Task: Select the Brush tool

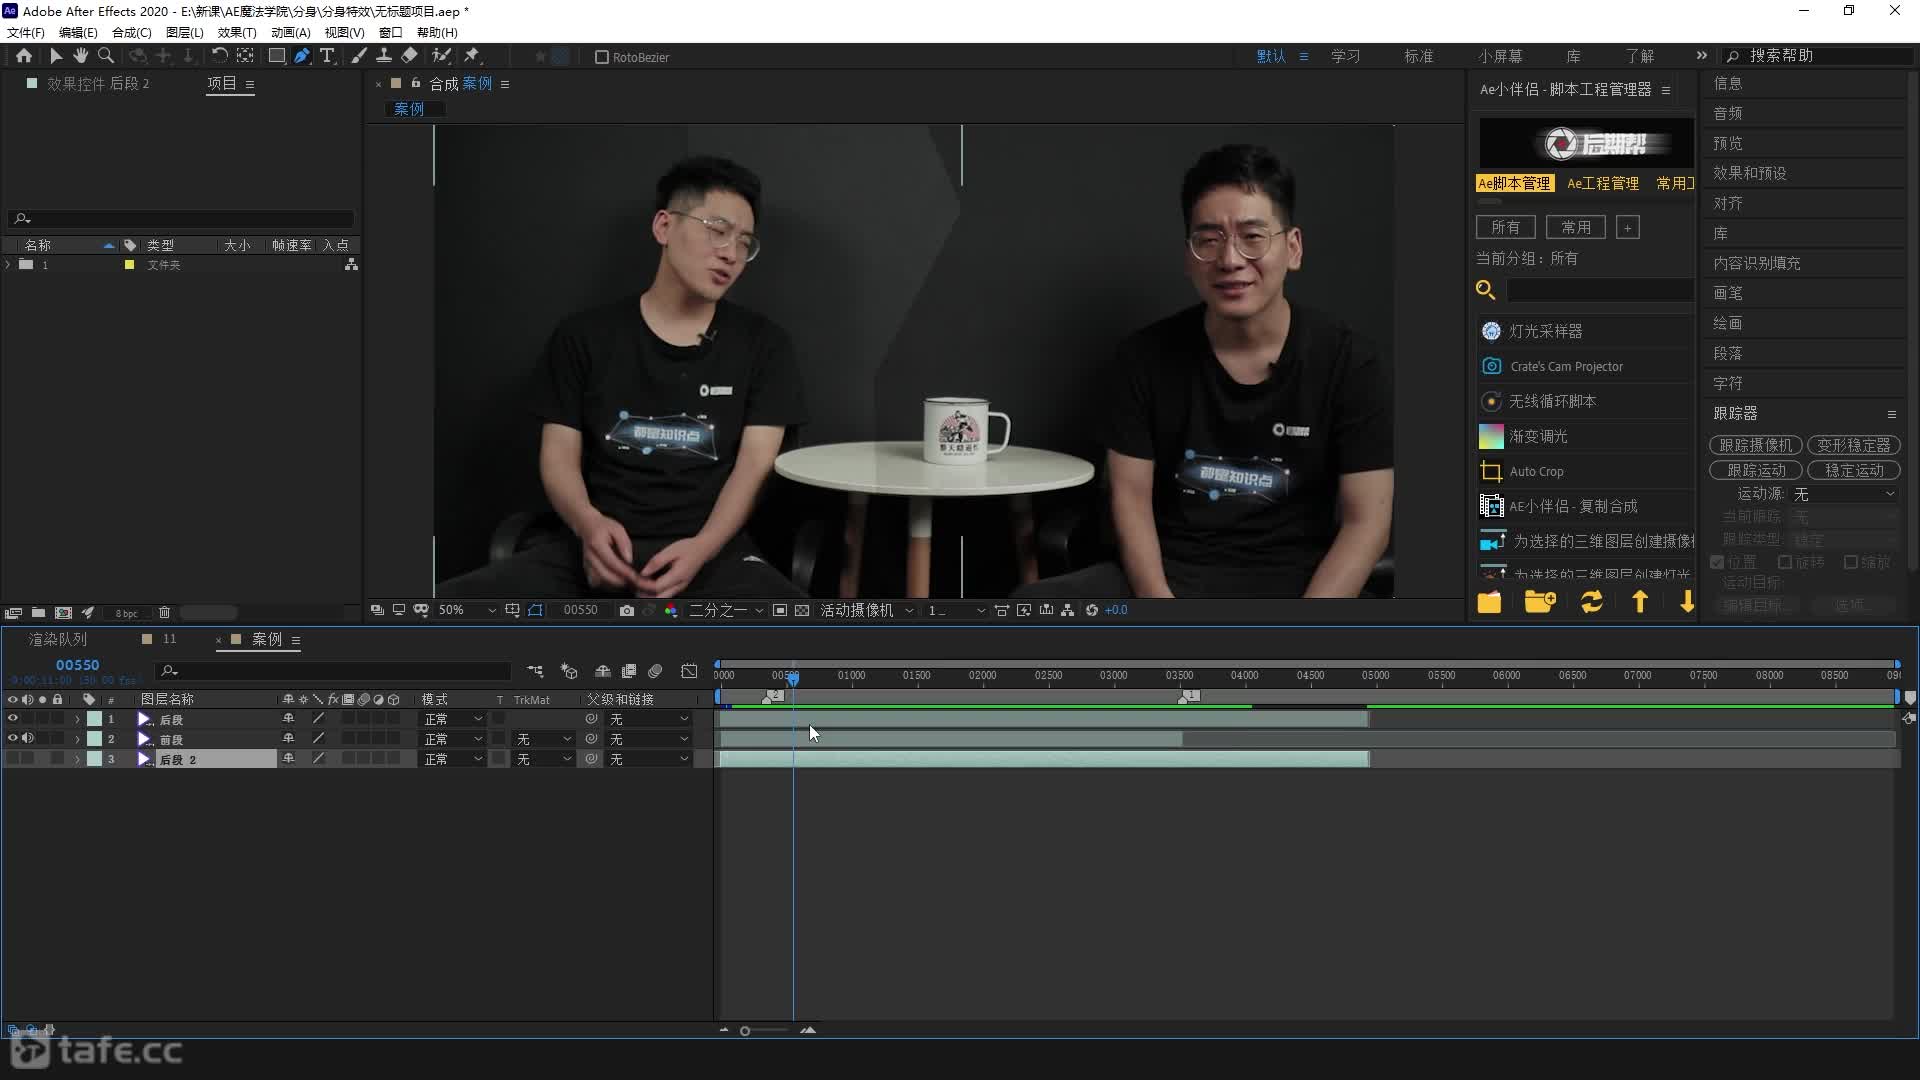Action: point(359,56)
